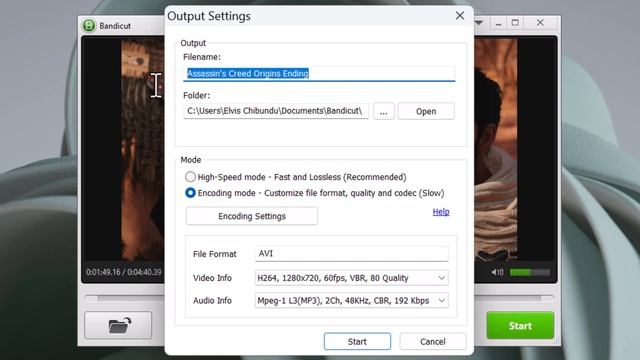This screenshot has height=360, width=640.
Task: Click the Filename text field
Action: point(319,73)
